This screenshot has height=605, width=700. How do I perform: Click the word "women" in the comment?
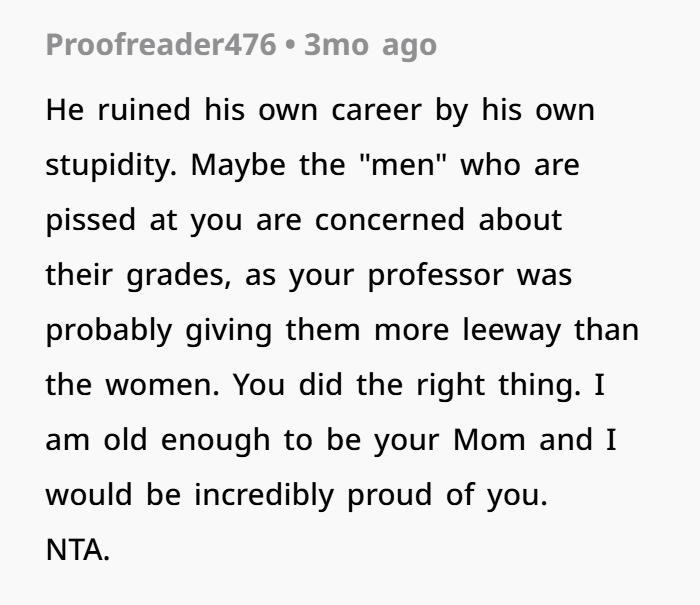(x=162, y=385)
